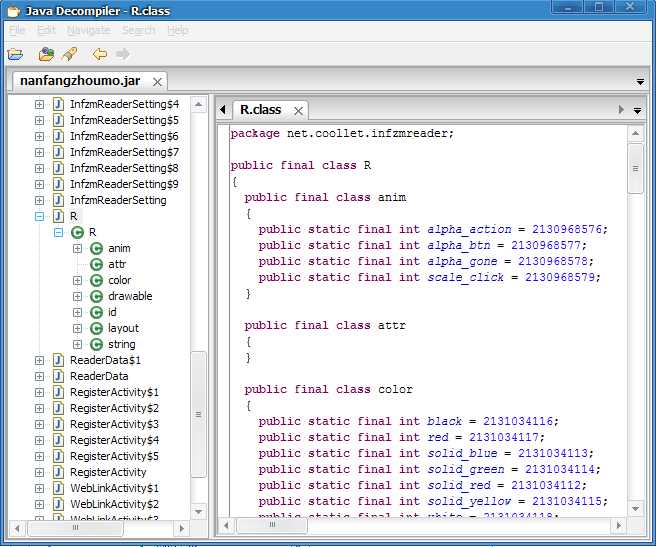Expand the layout node
This screenshot has height=547, width=656.
[x=77, y=329]
